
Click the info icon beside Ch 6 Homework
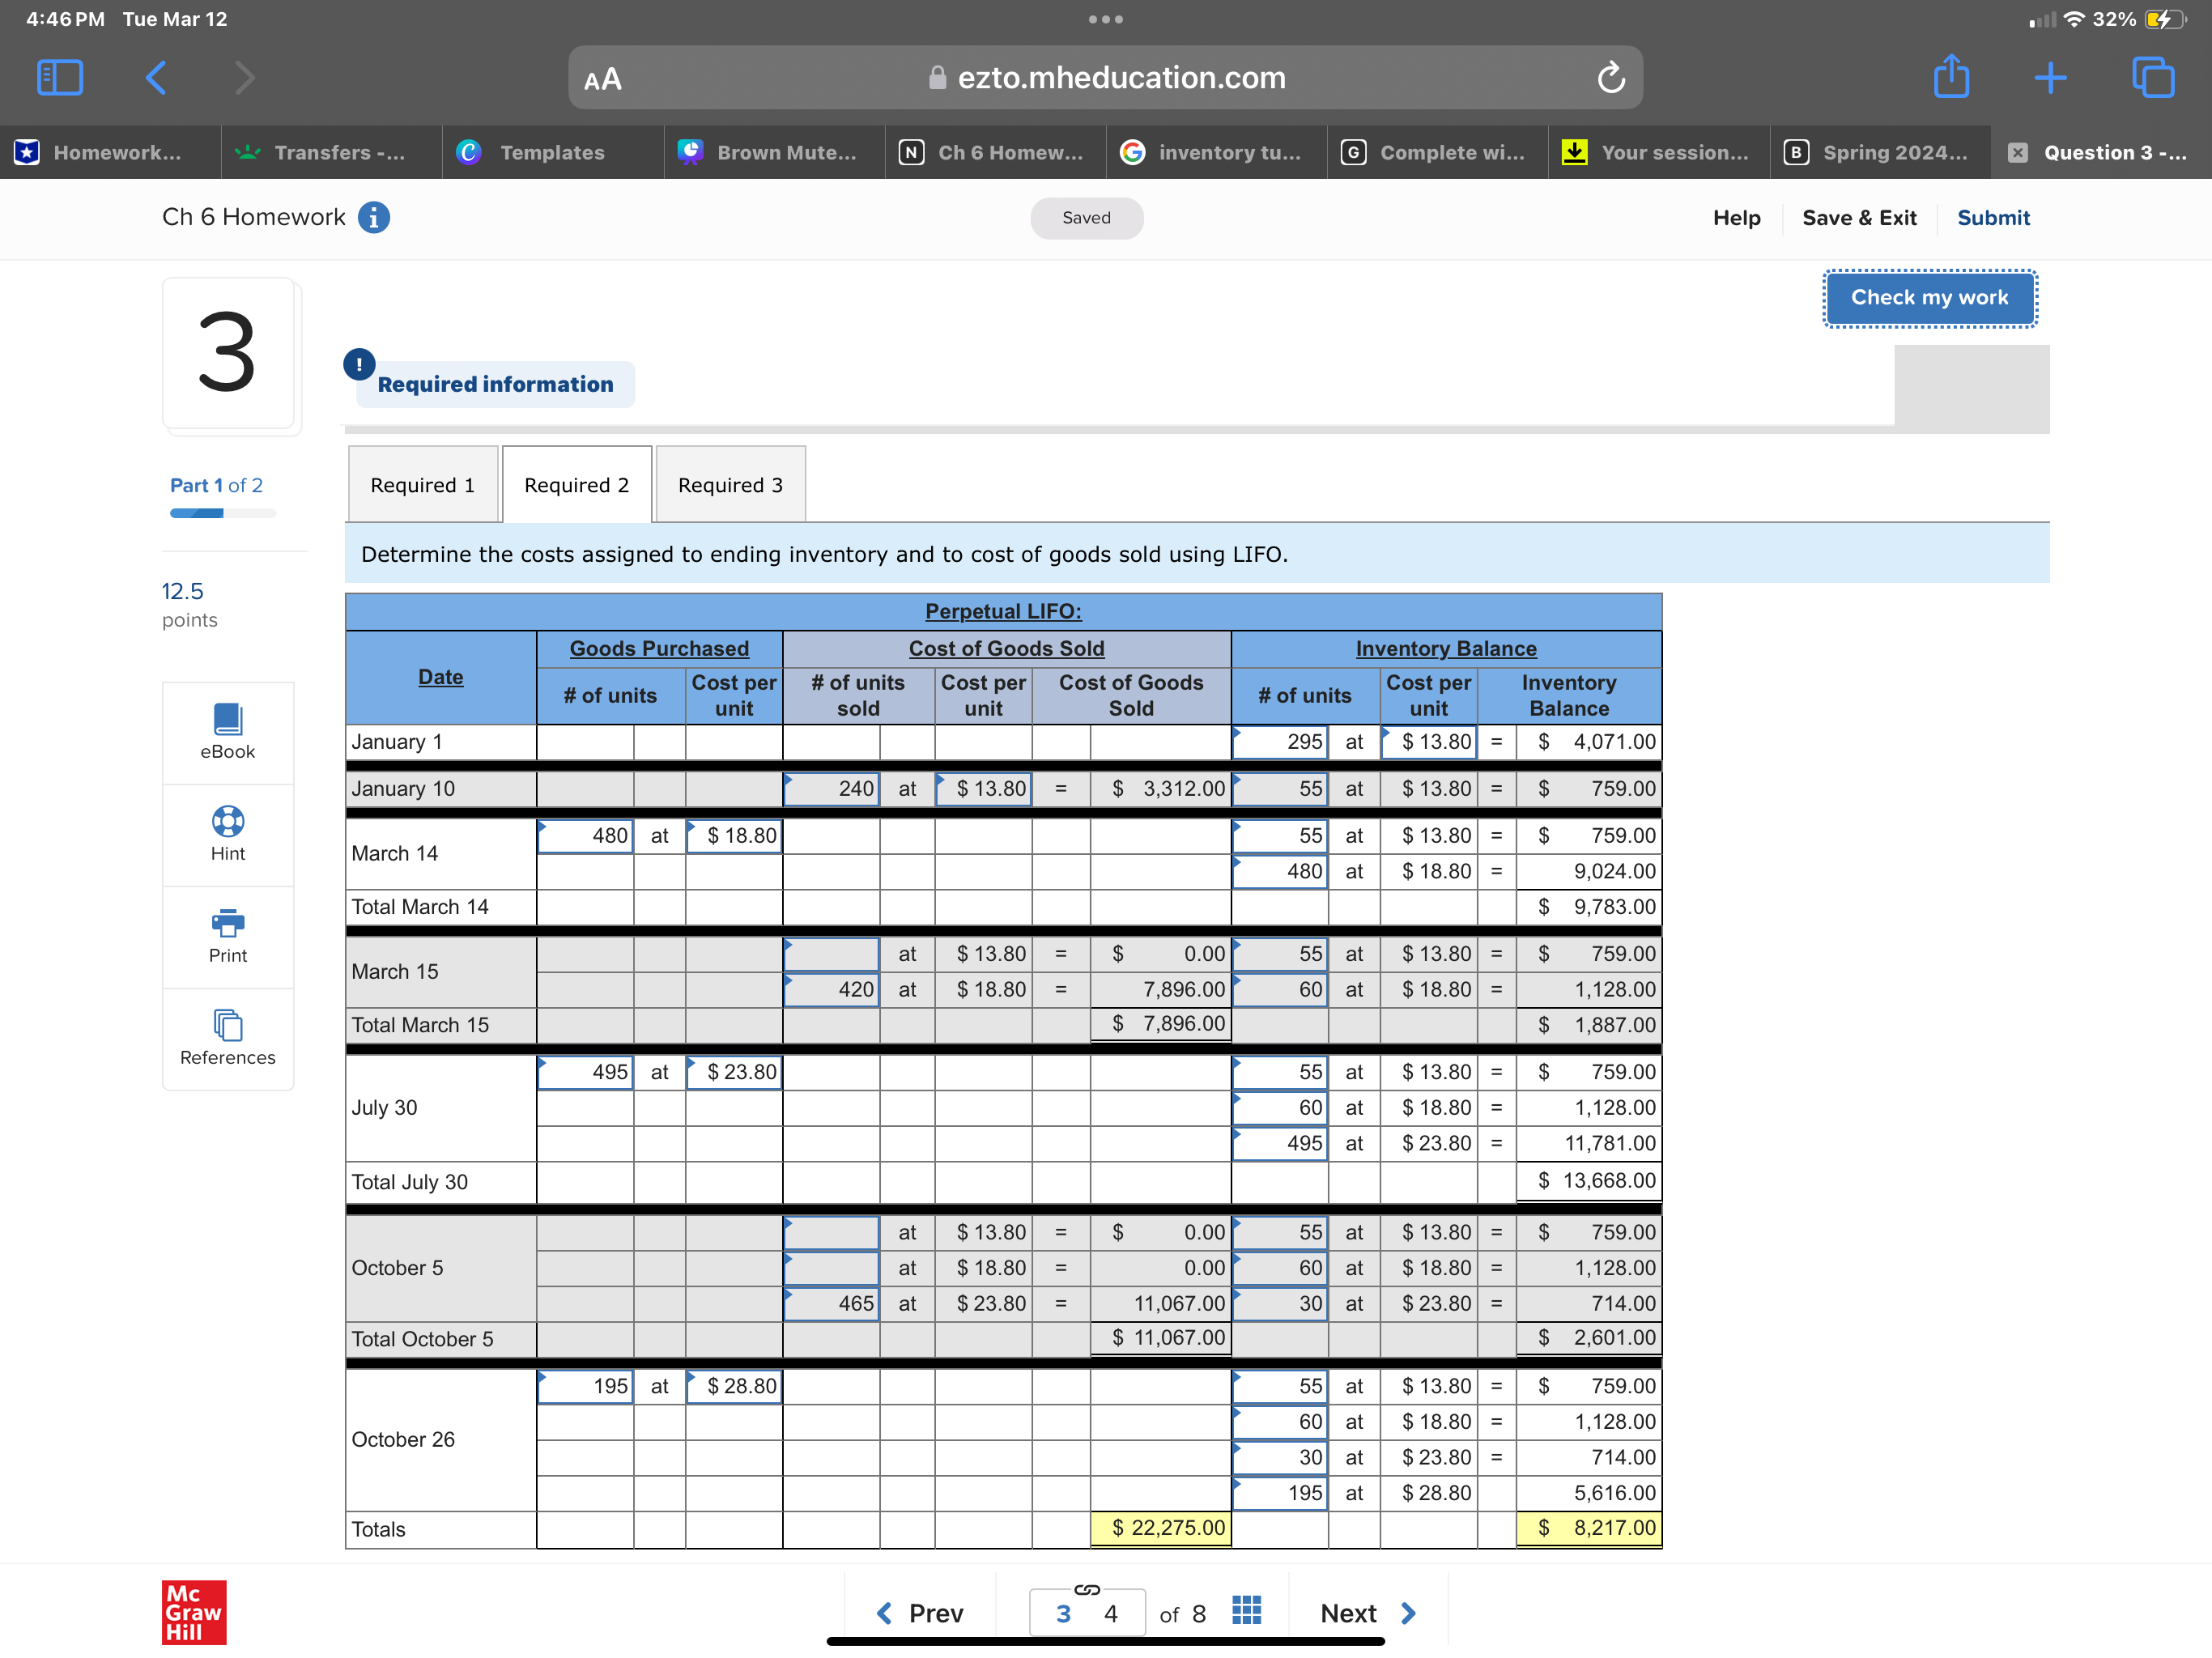tap(374, 217)
